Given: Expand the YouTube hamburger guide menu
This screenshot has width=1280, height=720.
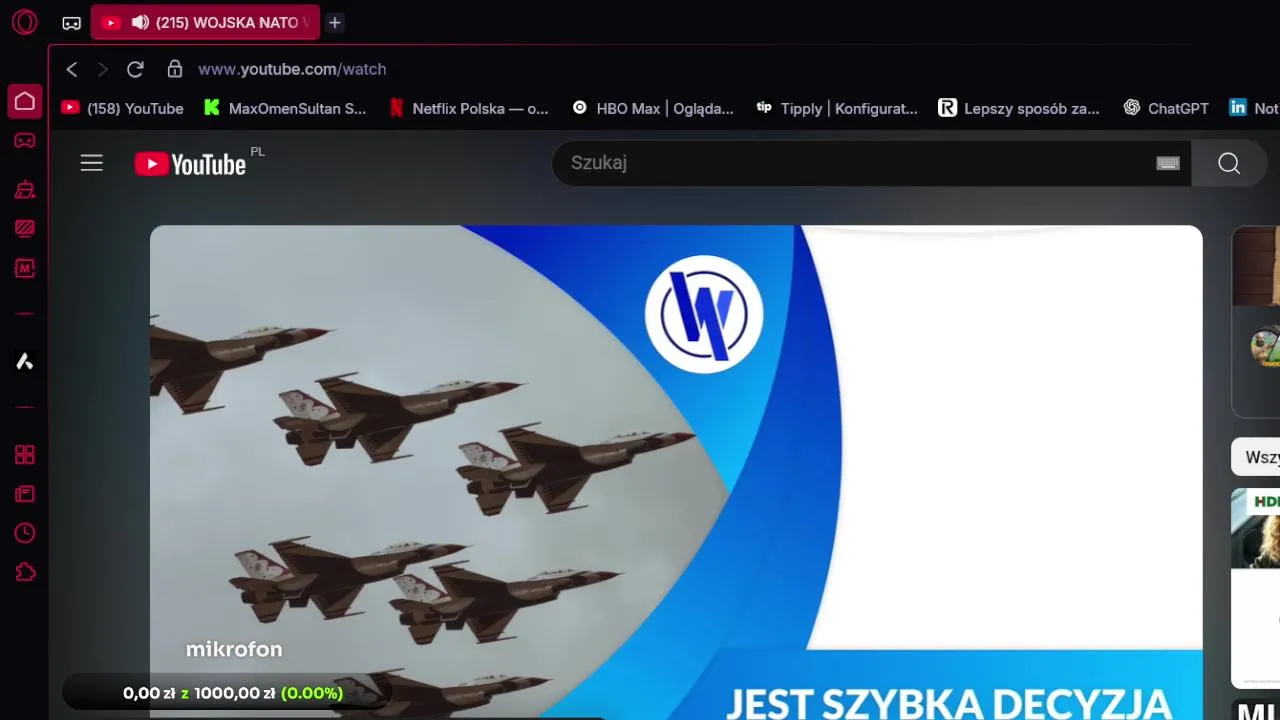Looking at the screenshot, I should tap(92, 163).
